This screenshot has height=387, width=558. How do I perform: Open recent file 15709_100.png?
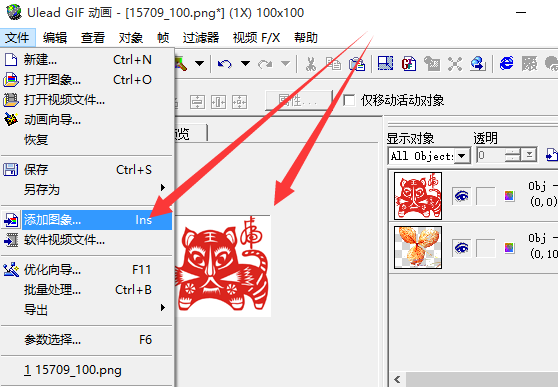coord(86,370)
